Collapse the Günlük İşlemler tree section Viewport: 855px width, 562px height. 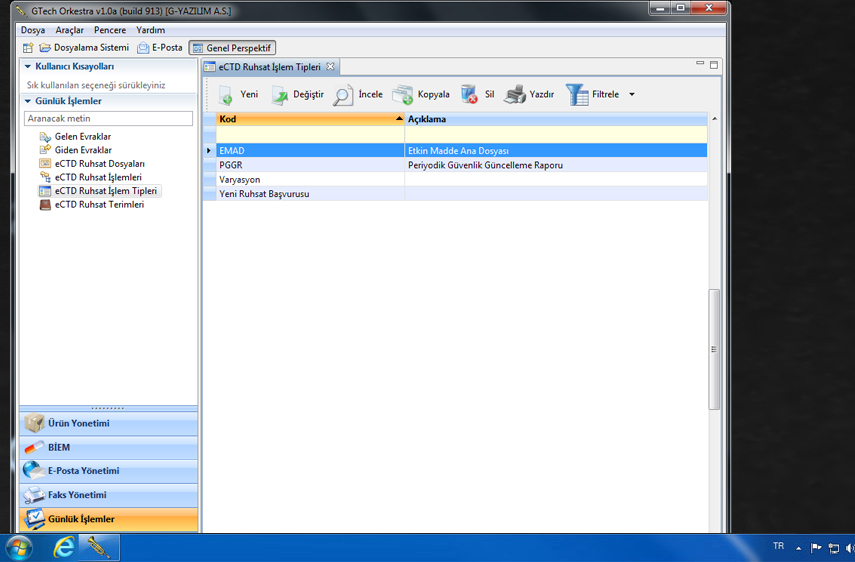[28, 101]
